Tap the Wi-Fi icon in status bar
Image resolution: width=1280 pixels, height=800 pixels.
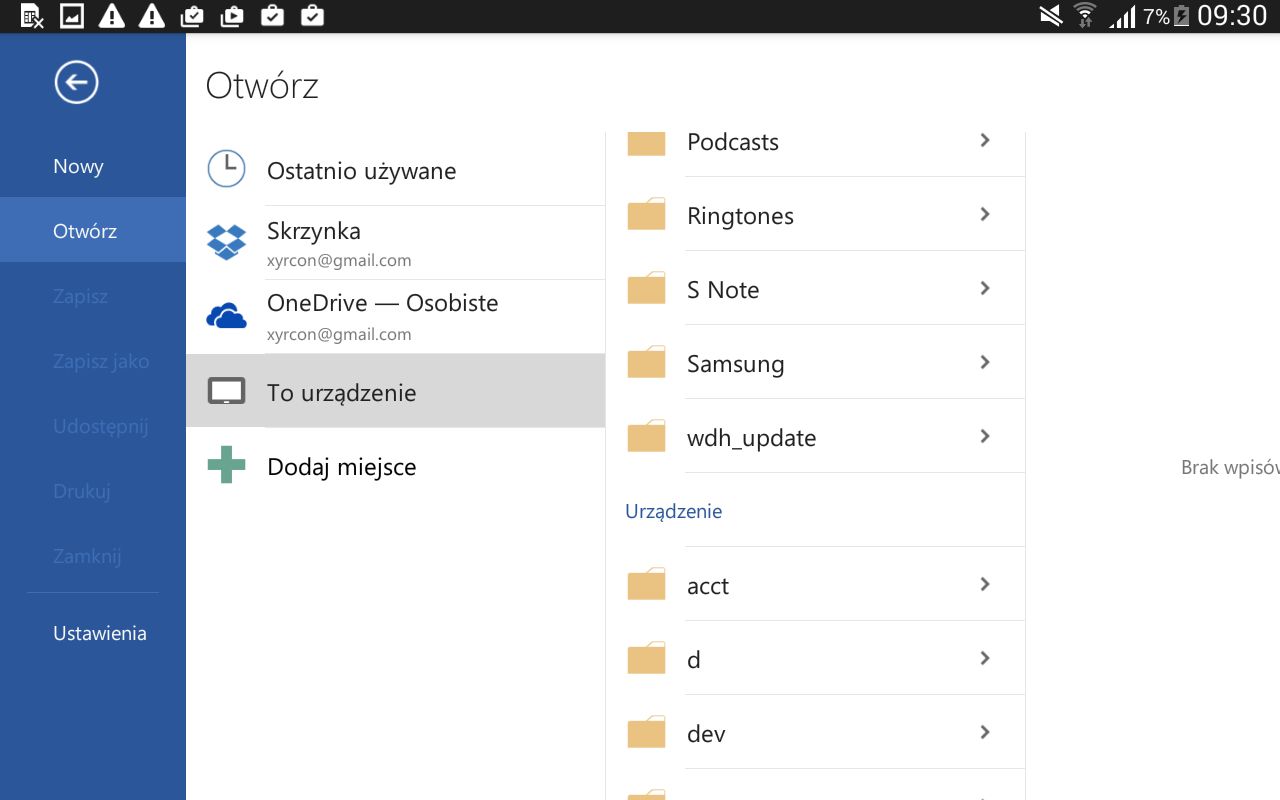(x=1084, y=16)
